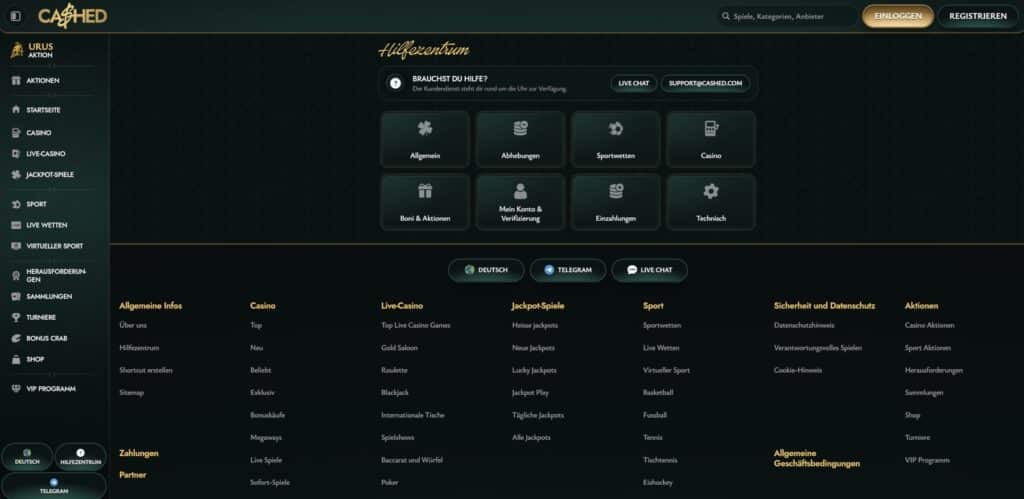Image resolution: width=1024 pixels, height=499 pixels.
Task: Open the Sitemap footer link
Action: point(131,393)
